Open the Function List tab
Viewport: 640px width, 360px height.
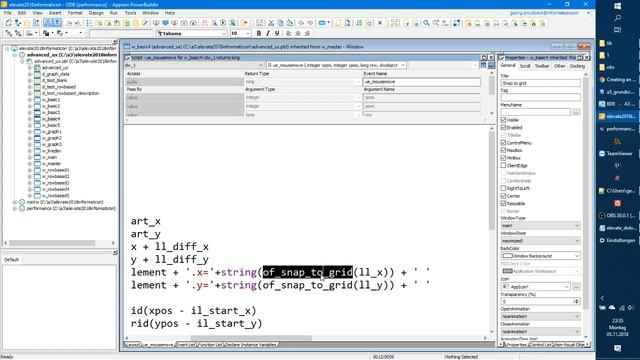211,345
